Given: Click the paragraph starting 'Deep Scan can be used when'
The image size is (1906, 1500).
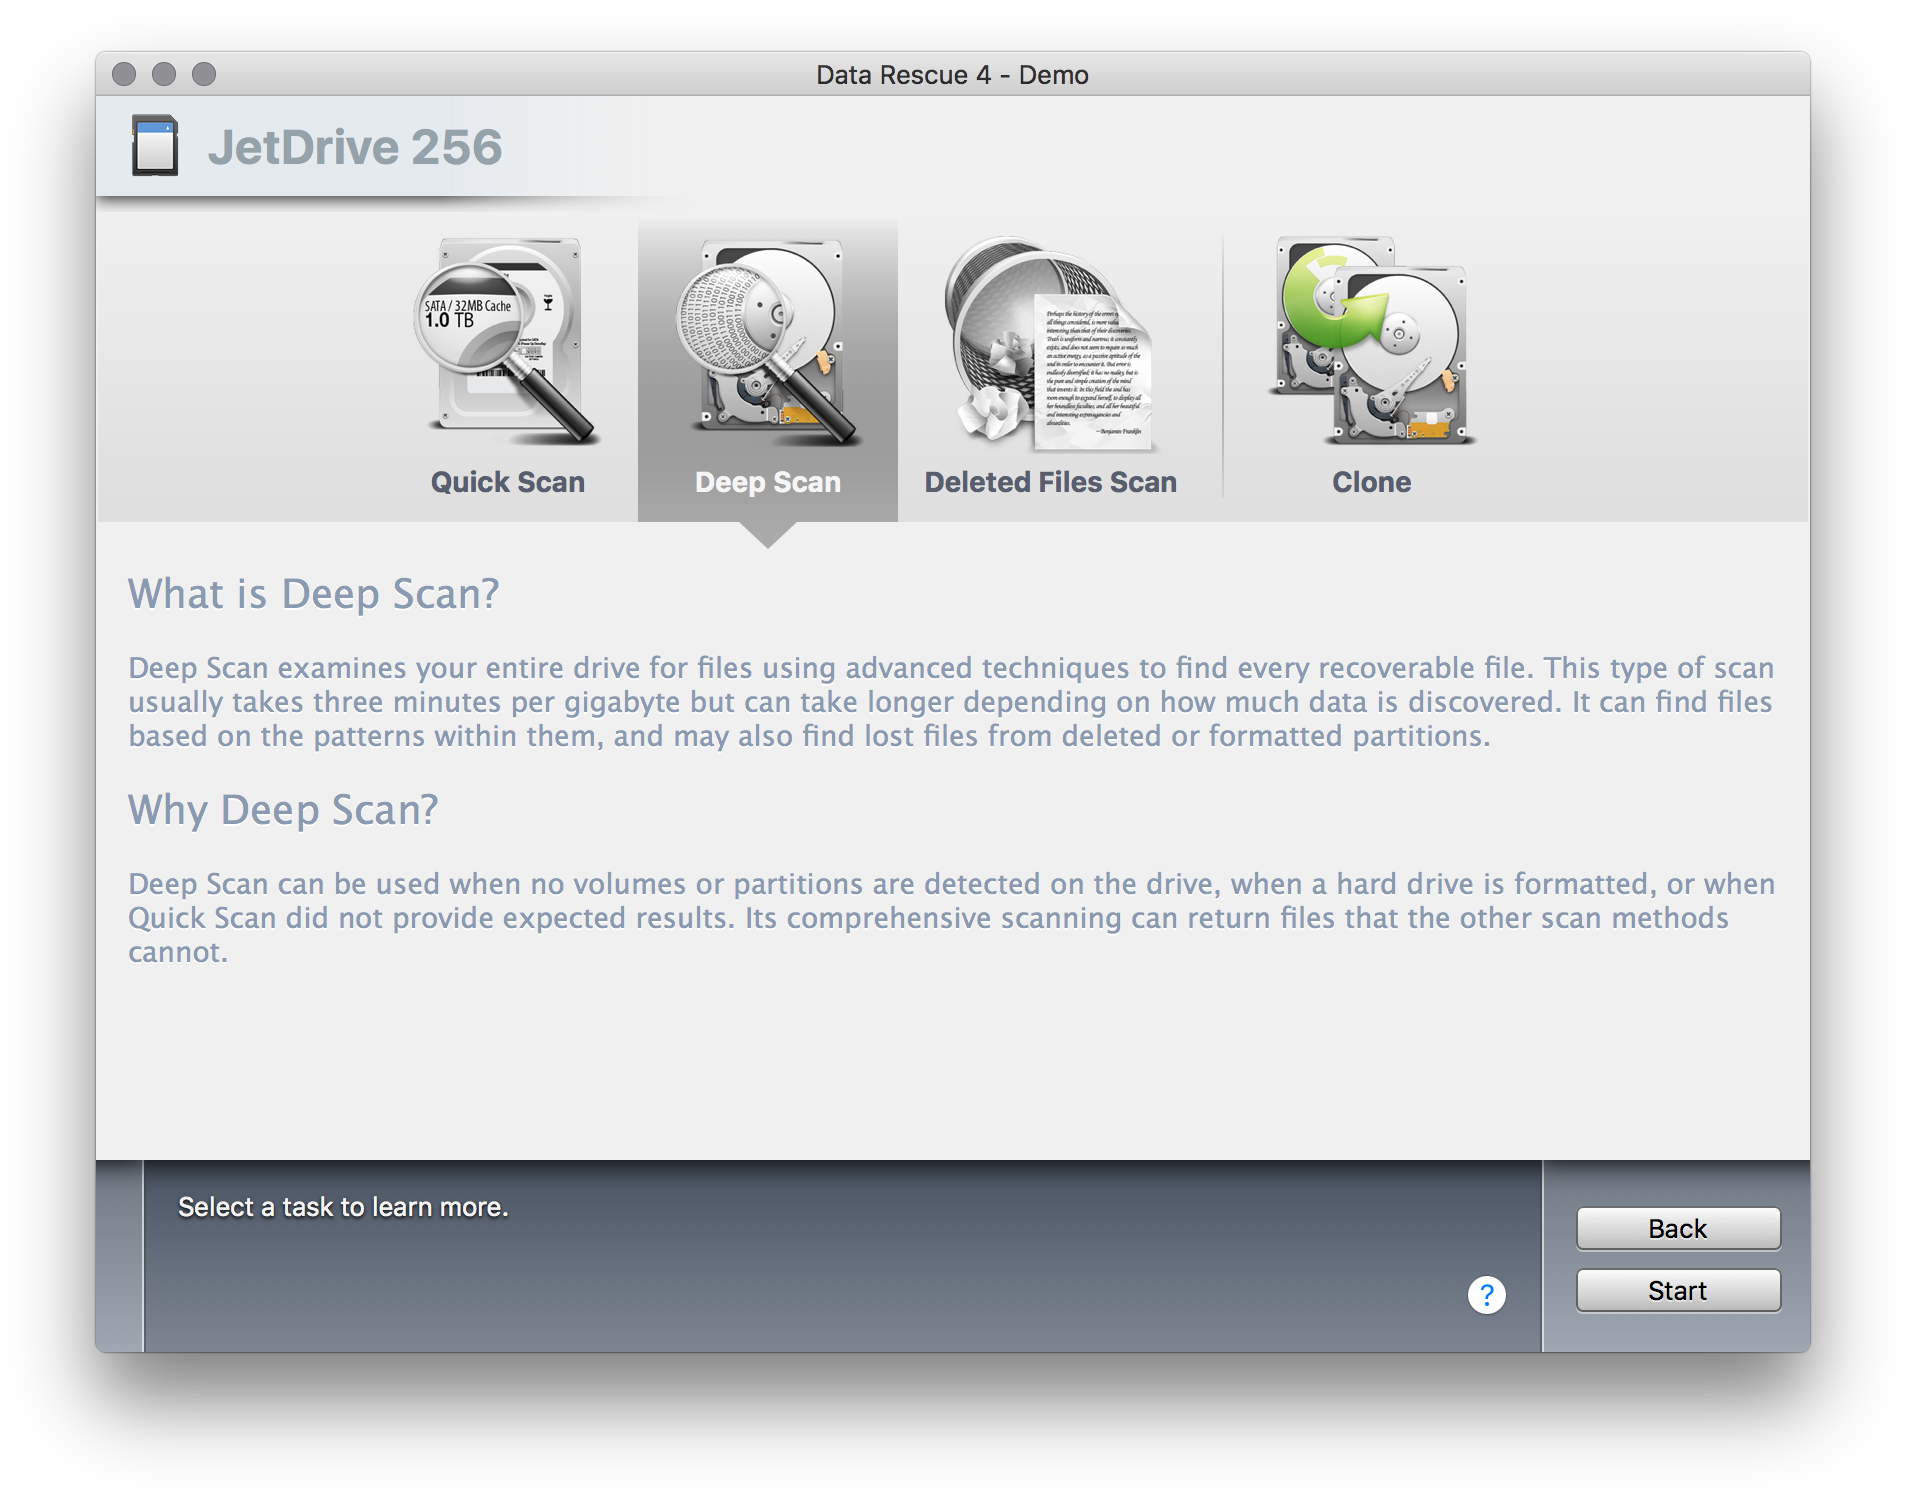Looking at the screenshot, I should [x=951, y=918].
